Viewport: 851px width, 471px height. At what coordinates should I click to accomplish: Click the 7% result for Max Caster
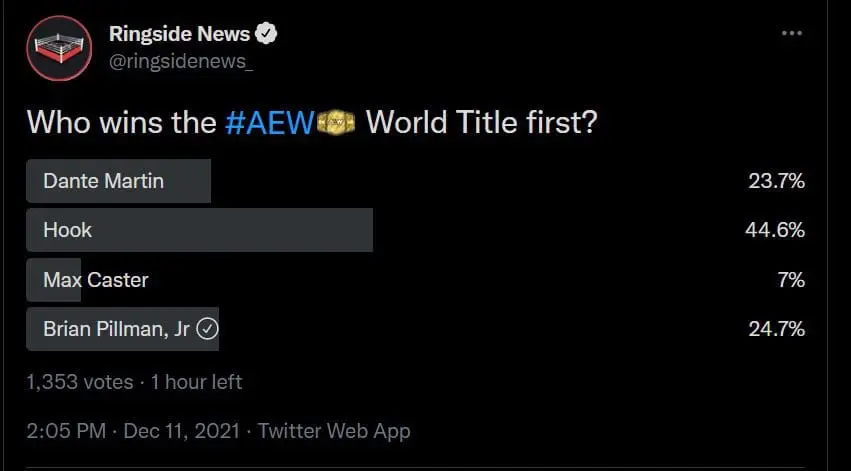click(790, 280)
